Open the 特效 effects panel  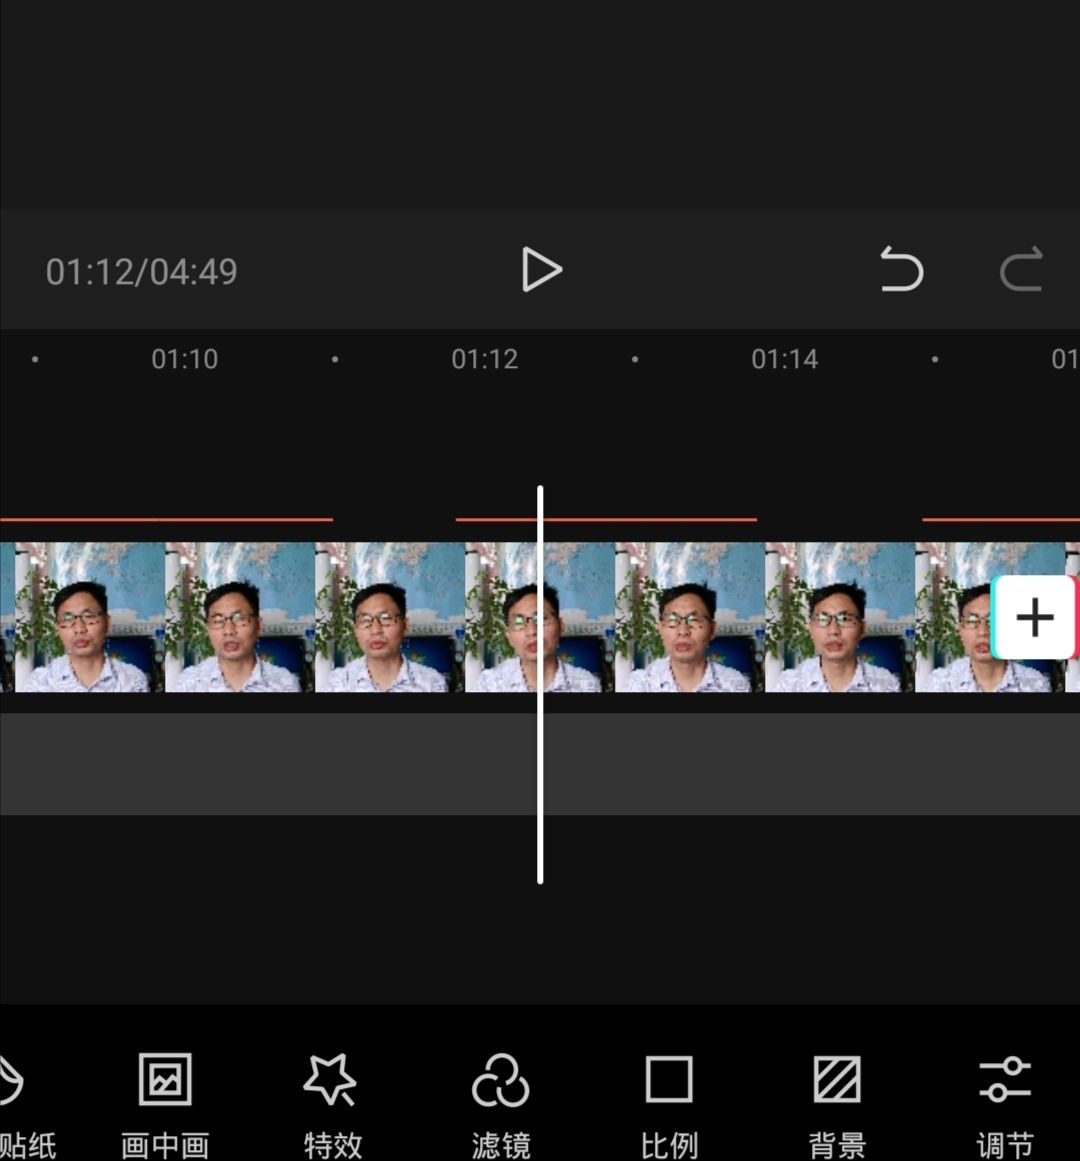tap(333, 1100)
